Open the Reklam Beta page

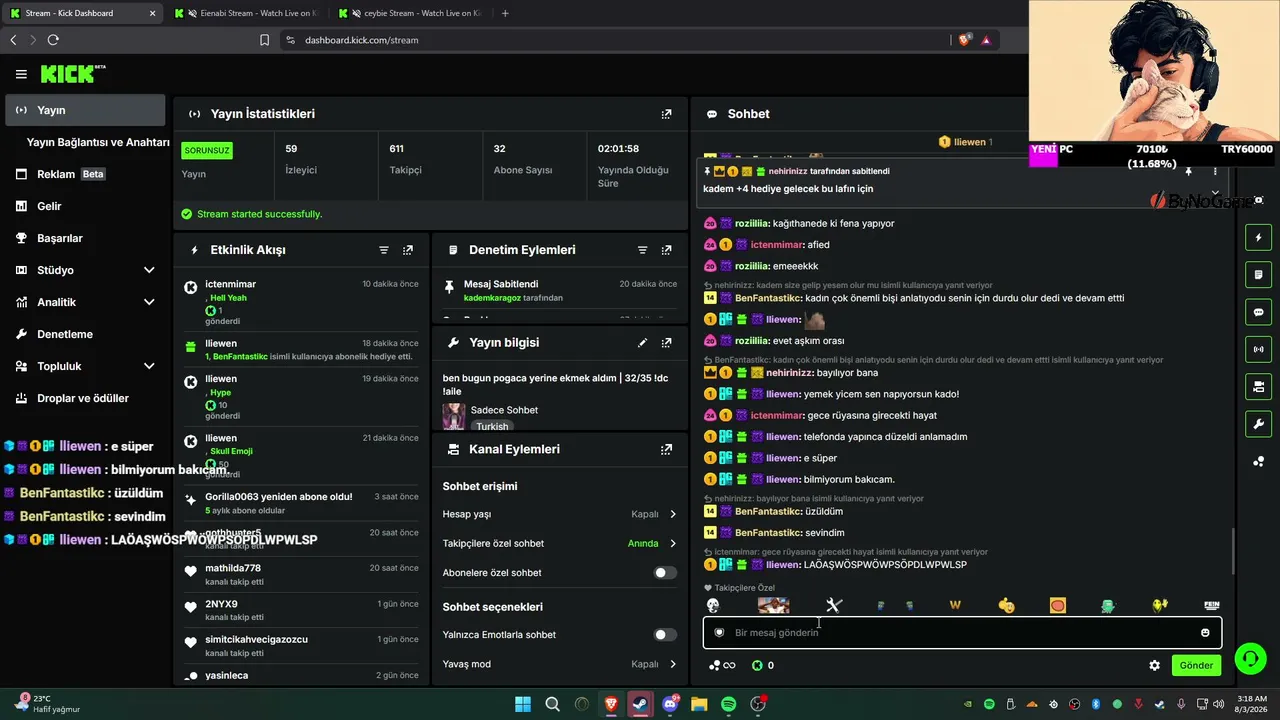coord(86,174)
